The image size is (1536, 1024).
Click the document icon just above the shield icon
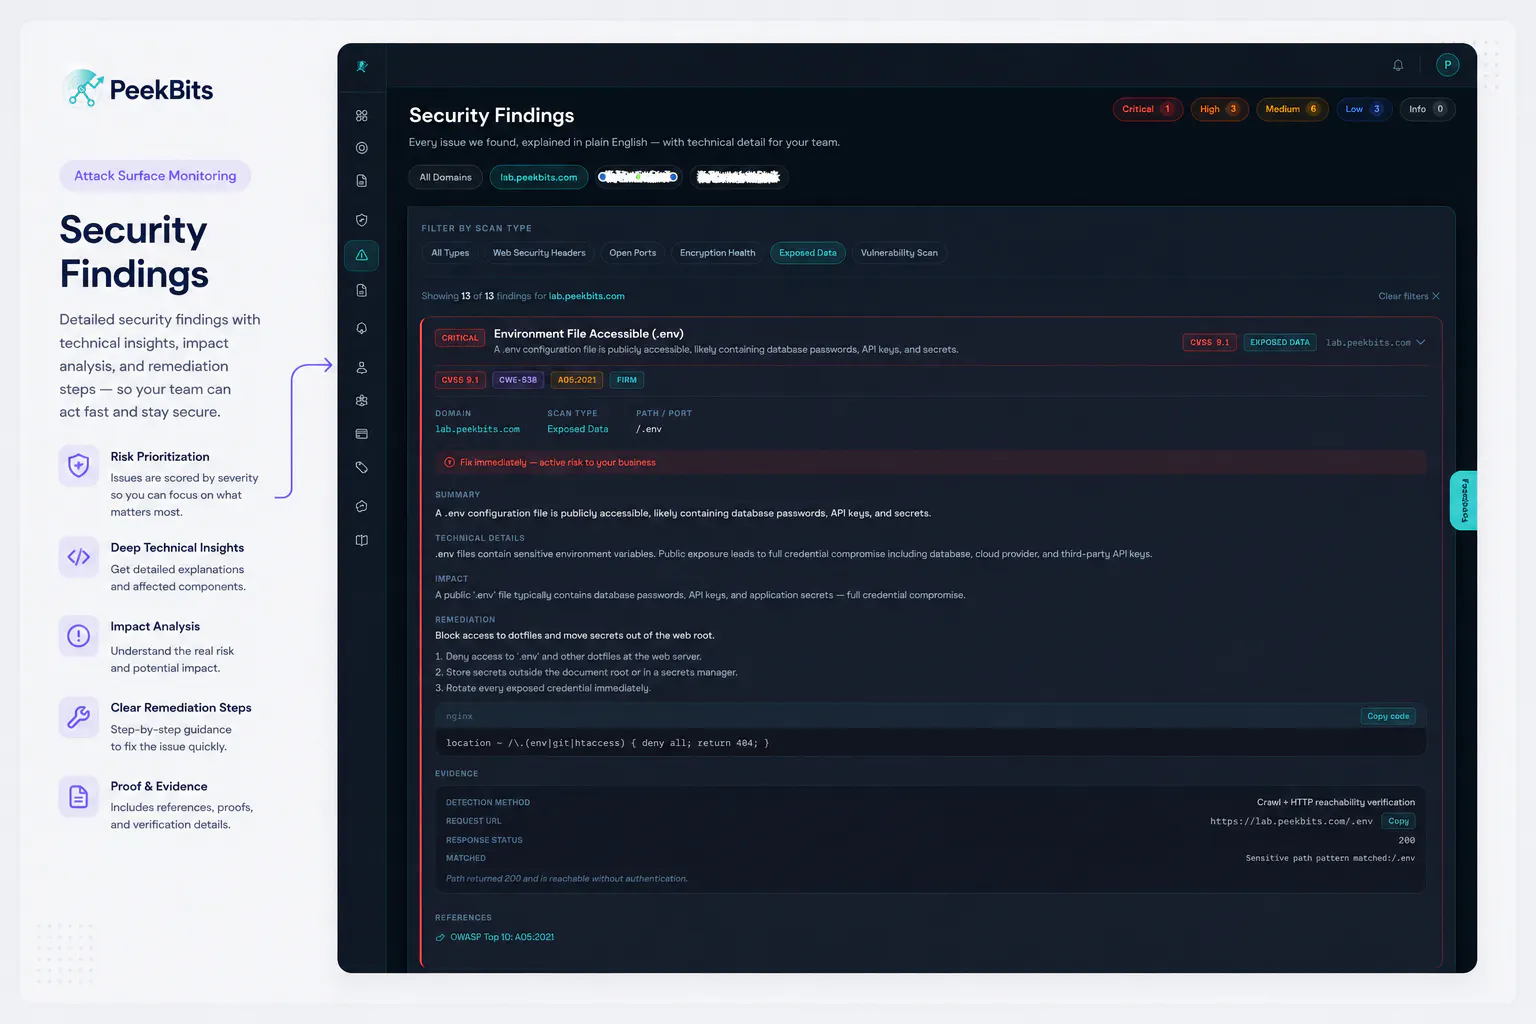(362, 181)
